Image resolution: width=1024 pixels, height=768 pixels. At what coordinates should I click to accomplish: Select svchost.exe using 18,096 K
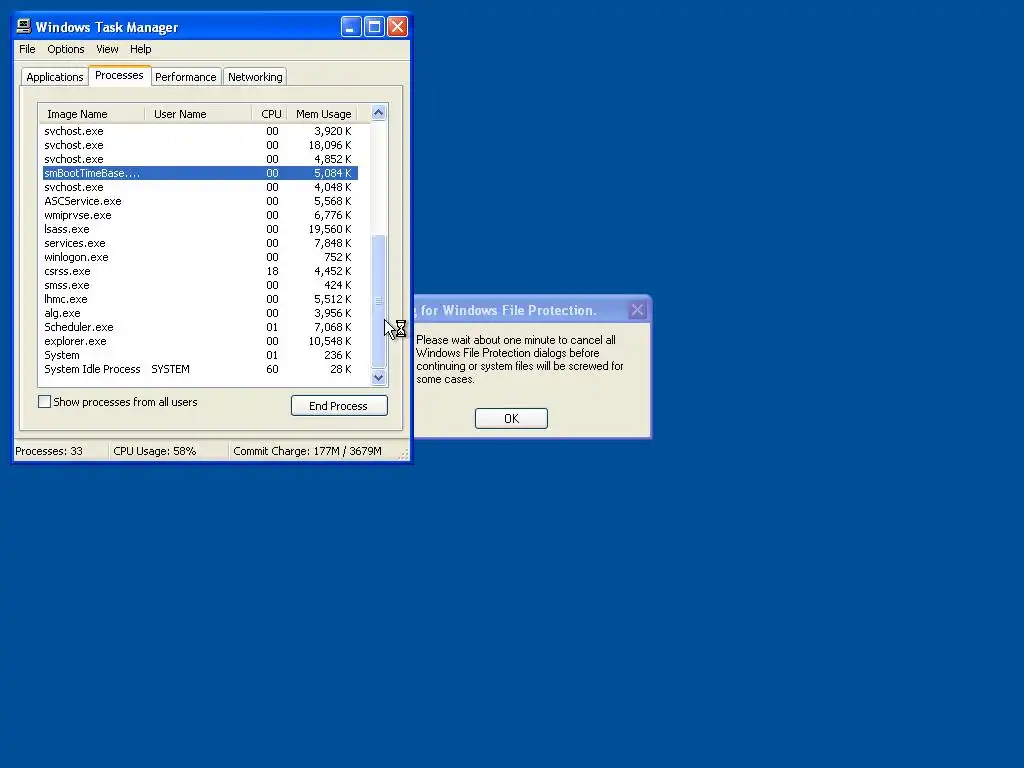click(200, 145)
